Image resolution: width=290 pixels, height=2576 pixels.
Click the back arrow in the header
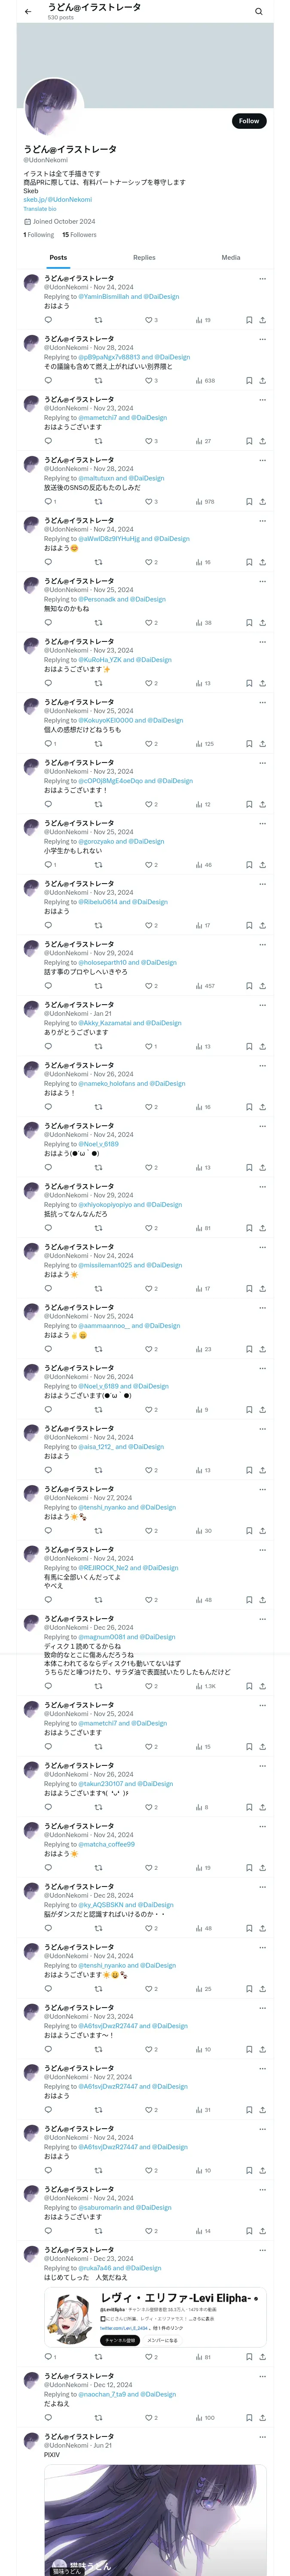point(28,12)
